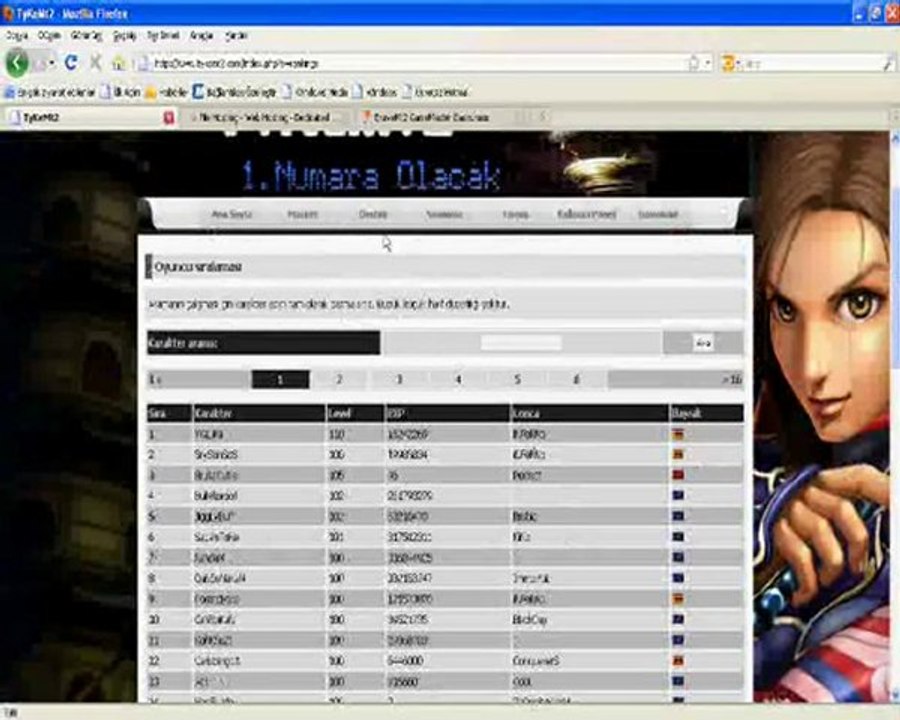Screen dimensions: 900x720
Task: Click the blue flag in rank 11 row
Action: tap(678, 640)
